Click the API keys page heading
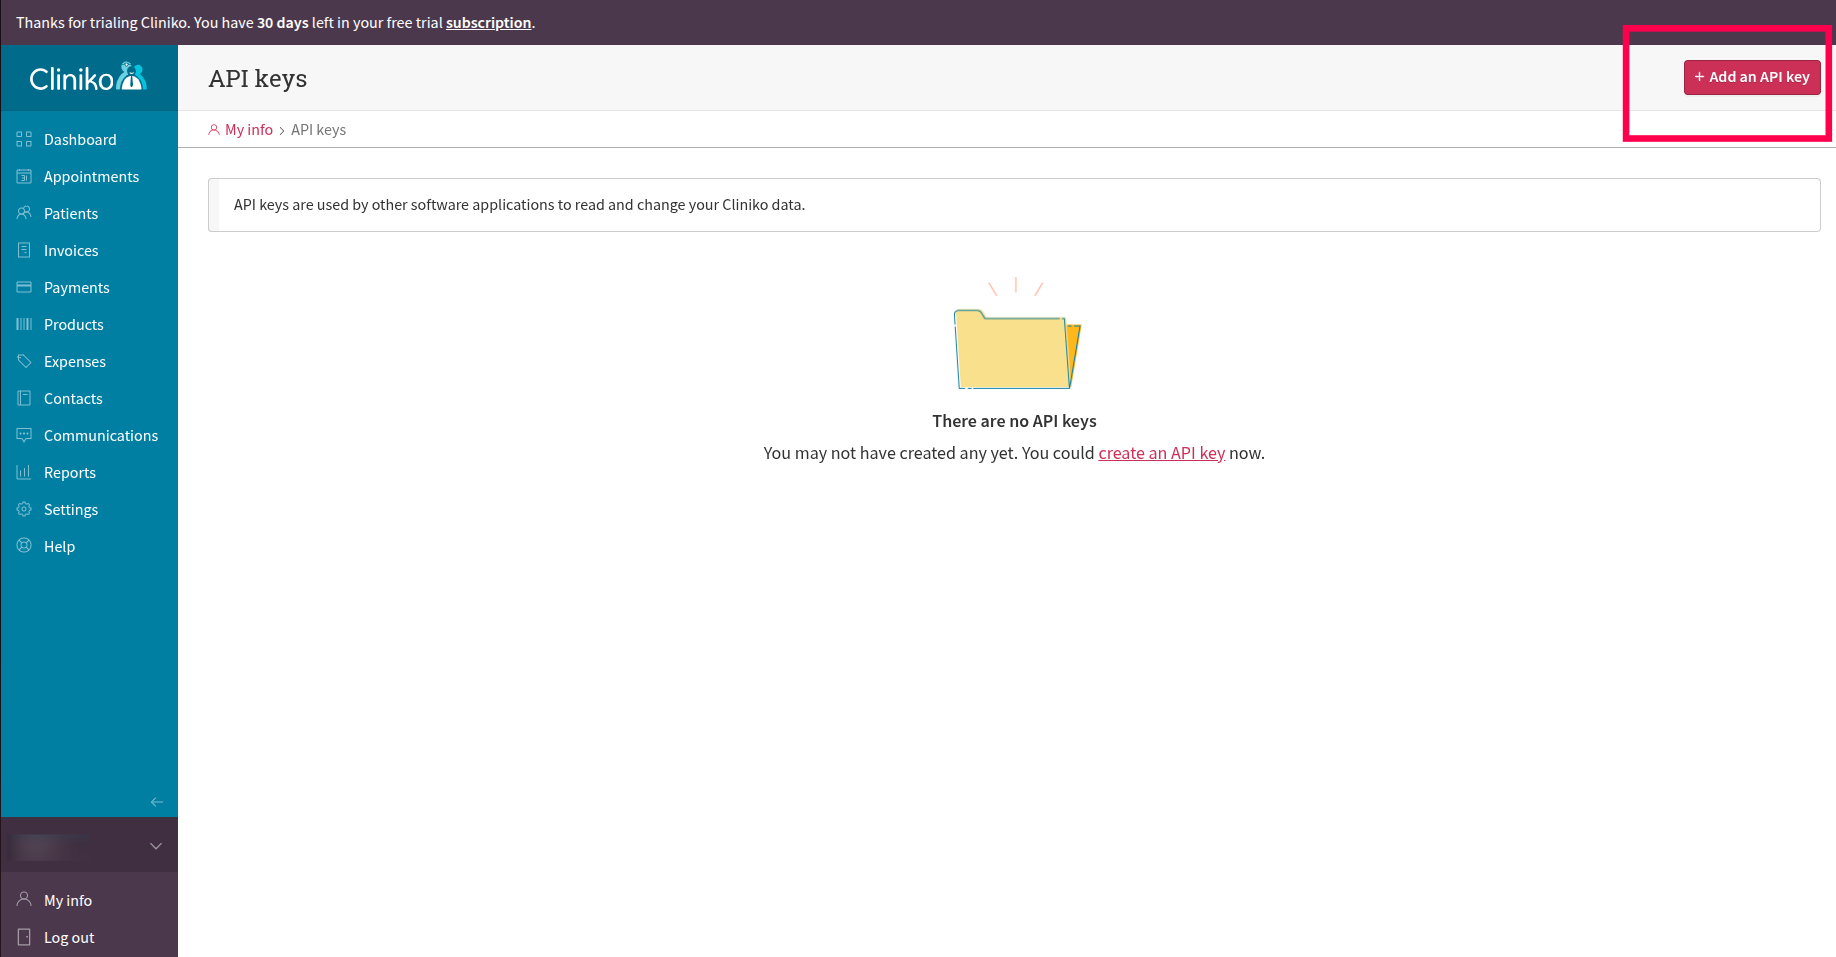The width and height of the screenshot is (1836, 957). 258,78
